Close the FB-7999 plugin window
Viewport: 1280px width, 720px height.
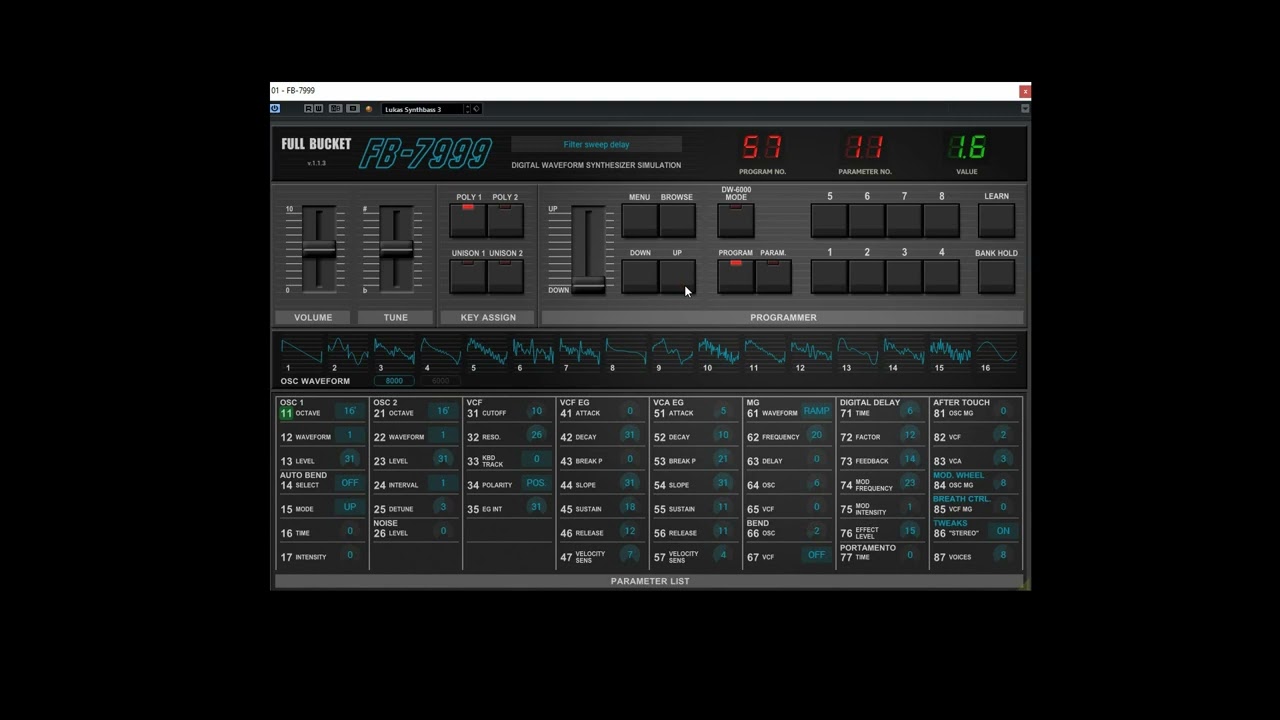pyautogui.click(x=1024, y=91)
